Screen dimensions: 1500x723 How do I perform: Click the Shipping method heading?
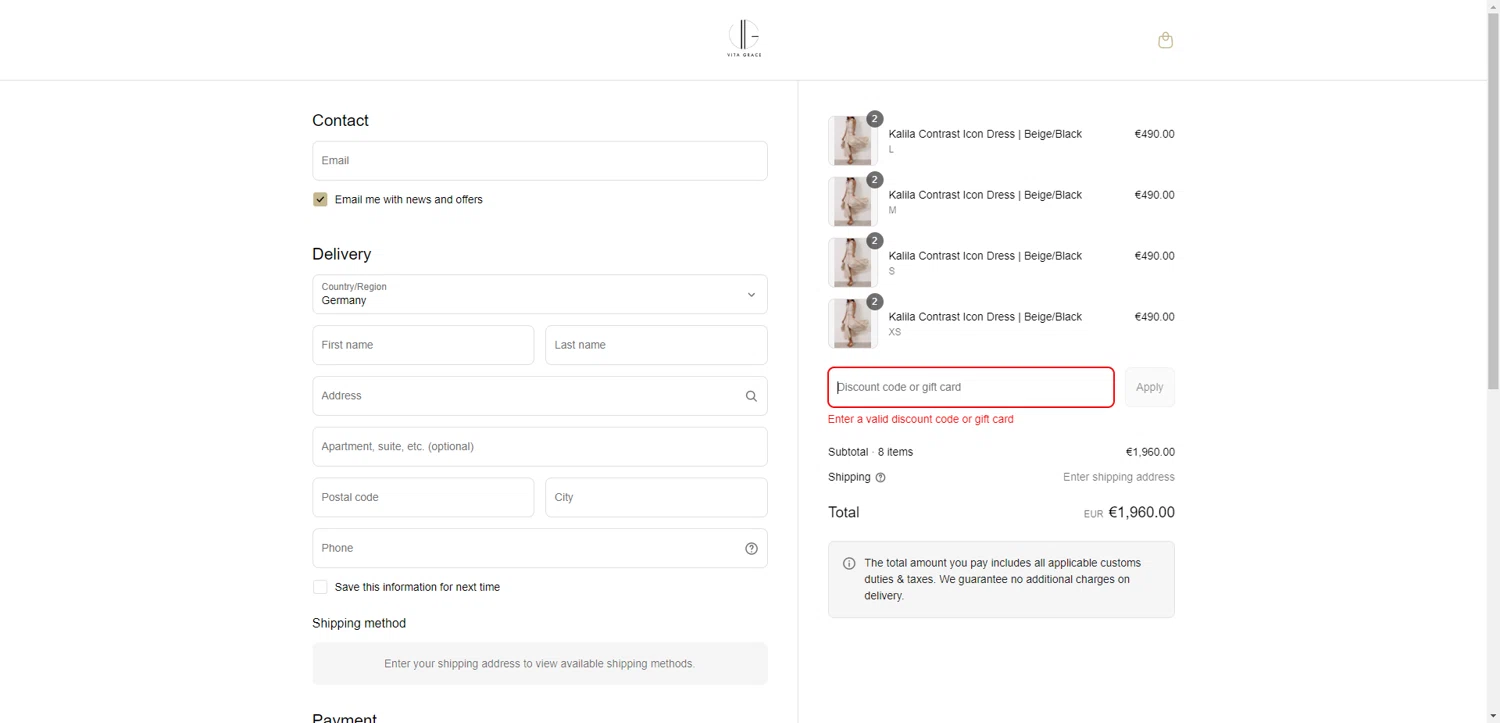click(x=359, y=623)
